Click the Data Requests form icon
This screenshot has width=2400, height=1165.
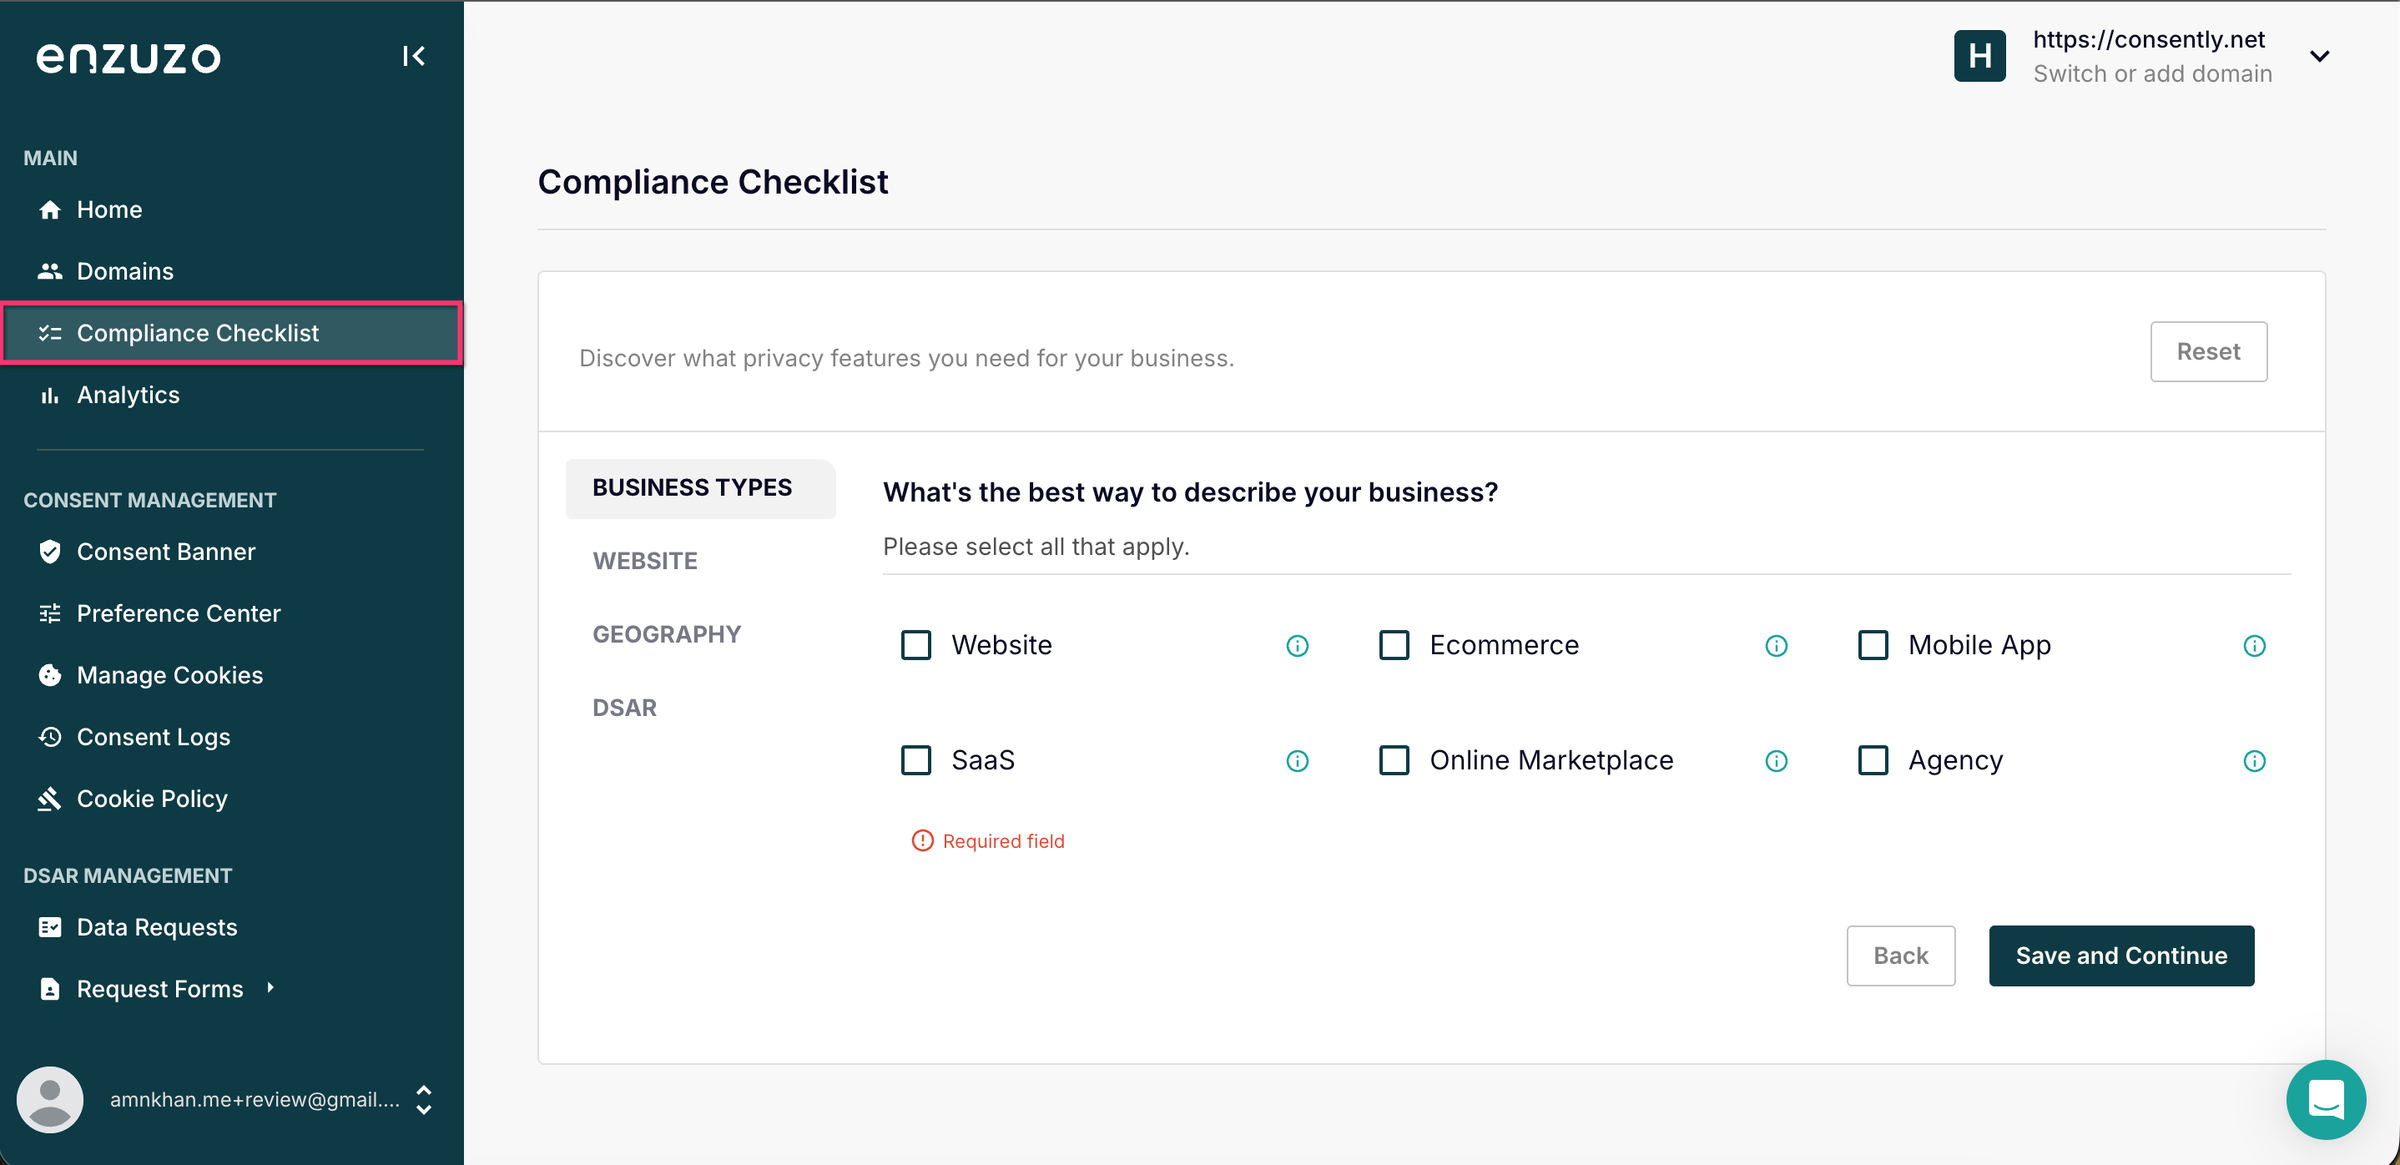pos(50,927)
